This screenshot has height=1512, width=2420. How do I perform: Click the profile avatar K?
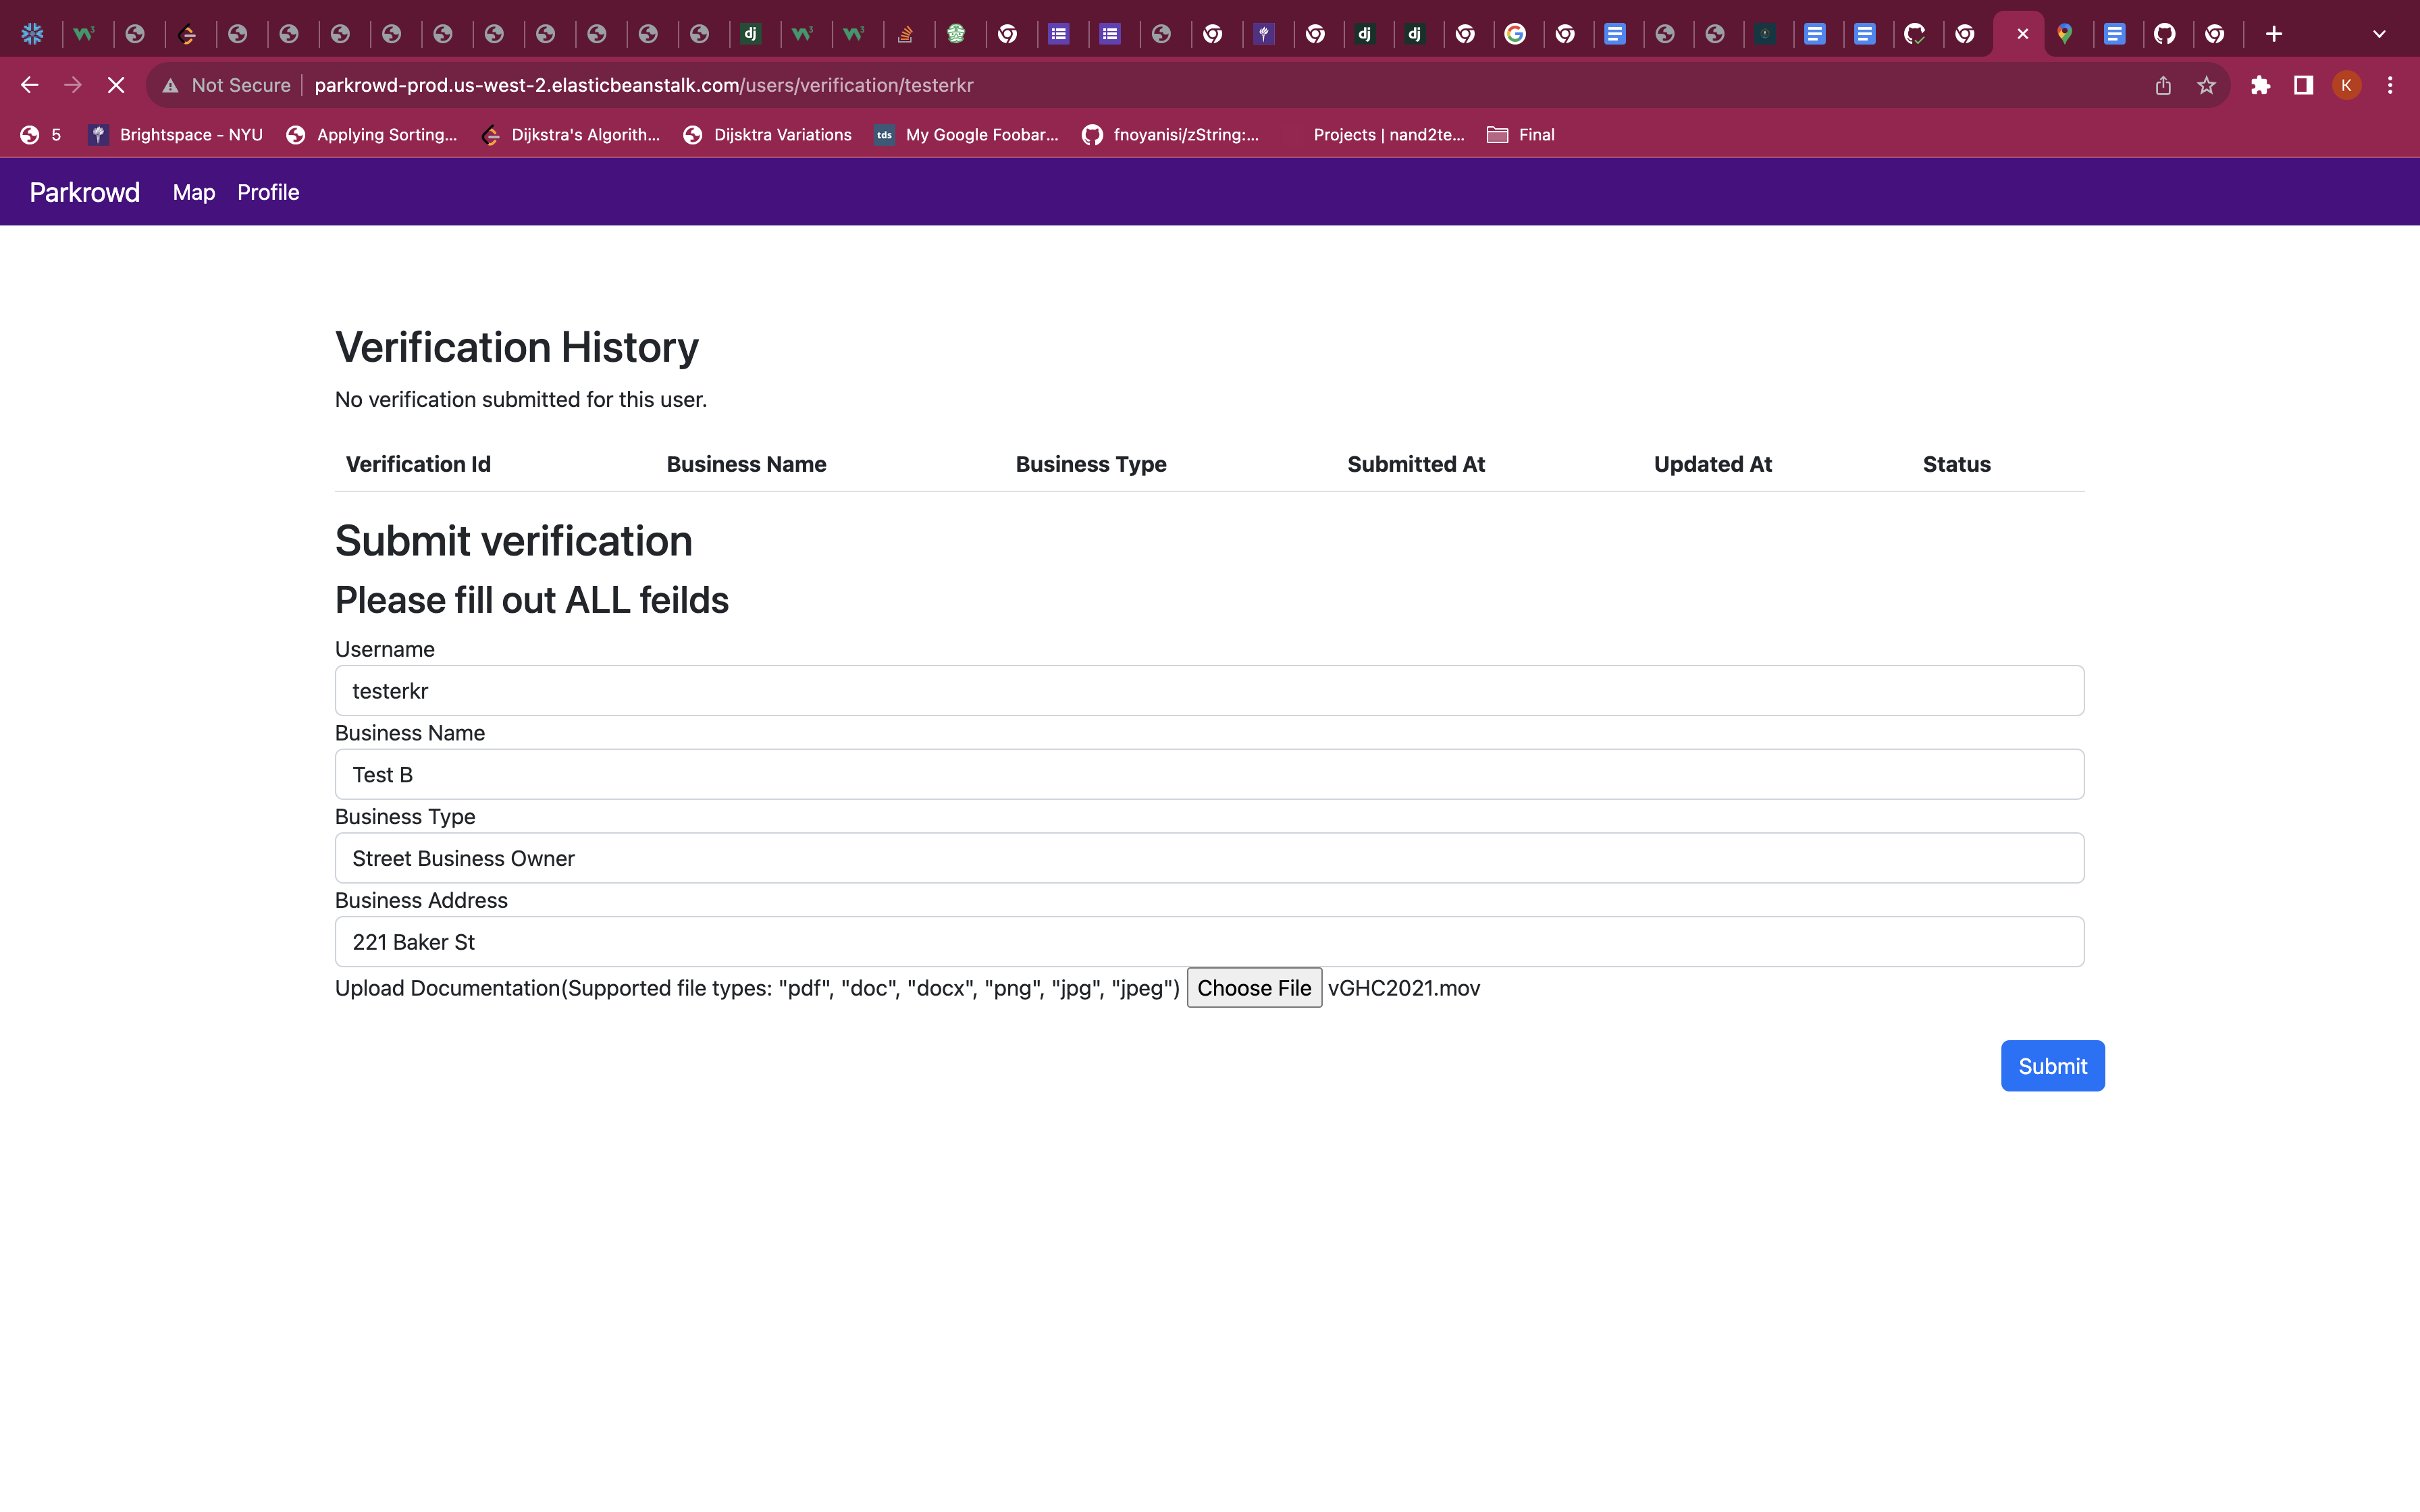click(2346, 85)
